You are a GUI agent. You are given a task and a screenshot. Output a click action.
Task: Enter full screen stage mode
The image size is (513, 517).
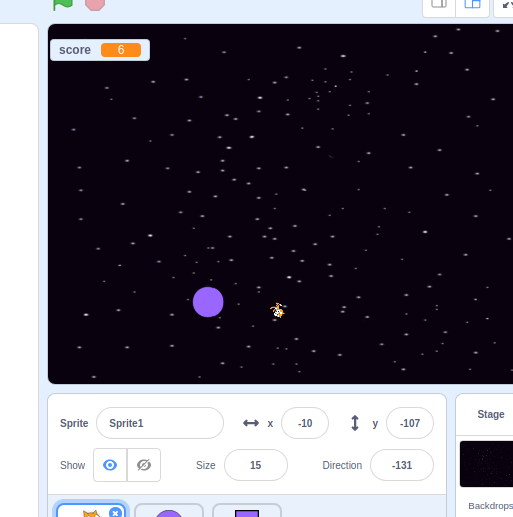coord(505,6)
